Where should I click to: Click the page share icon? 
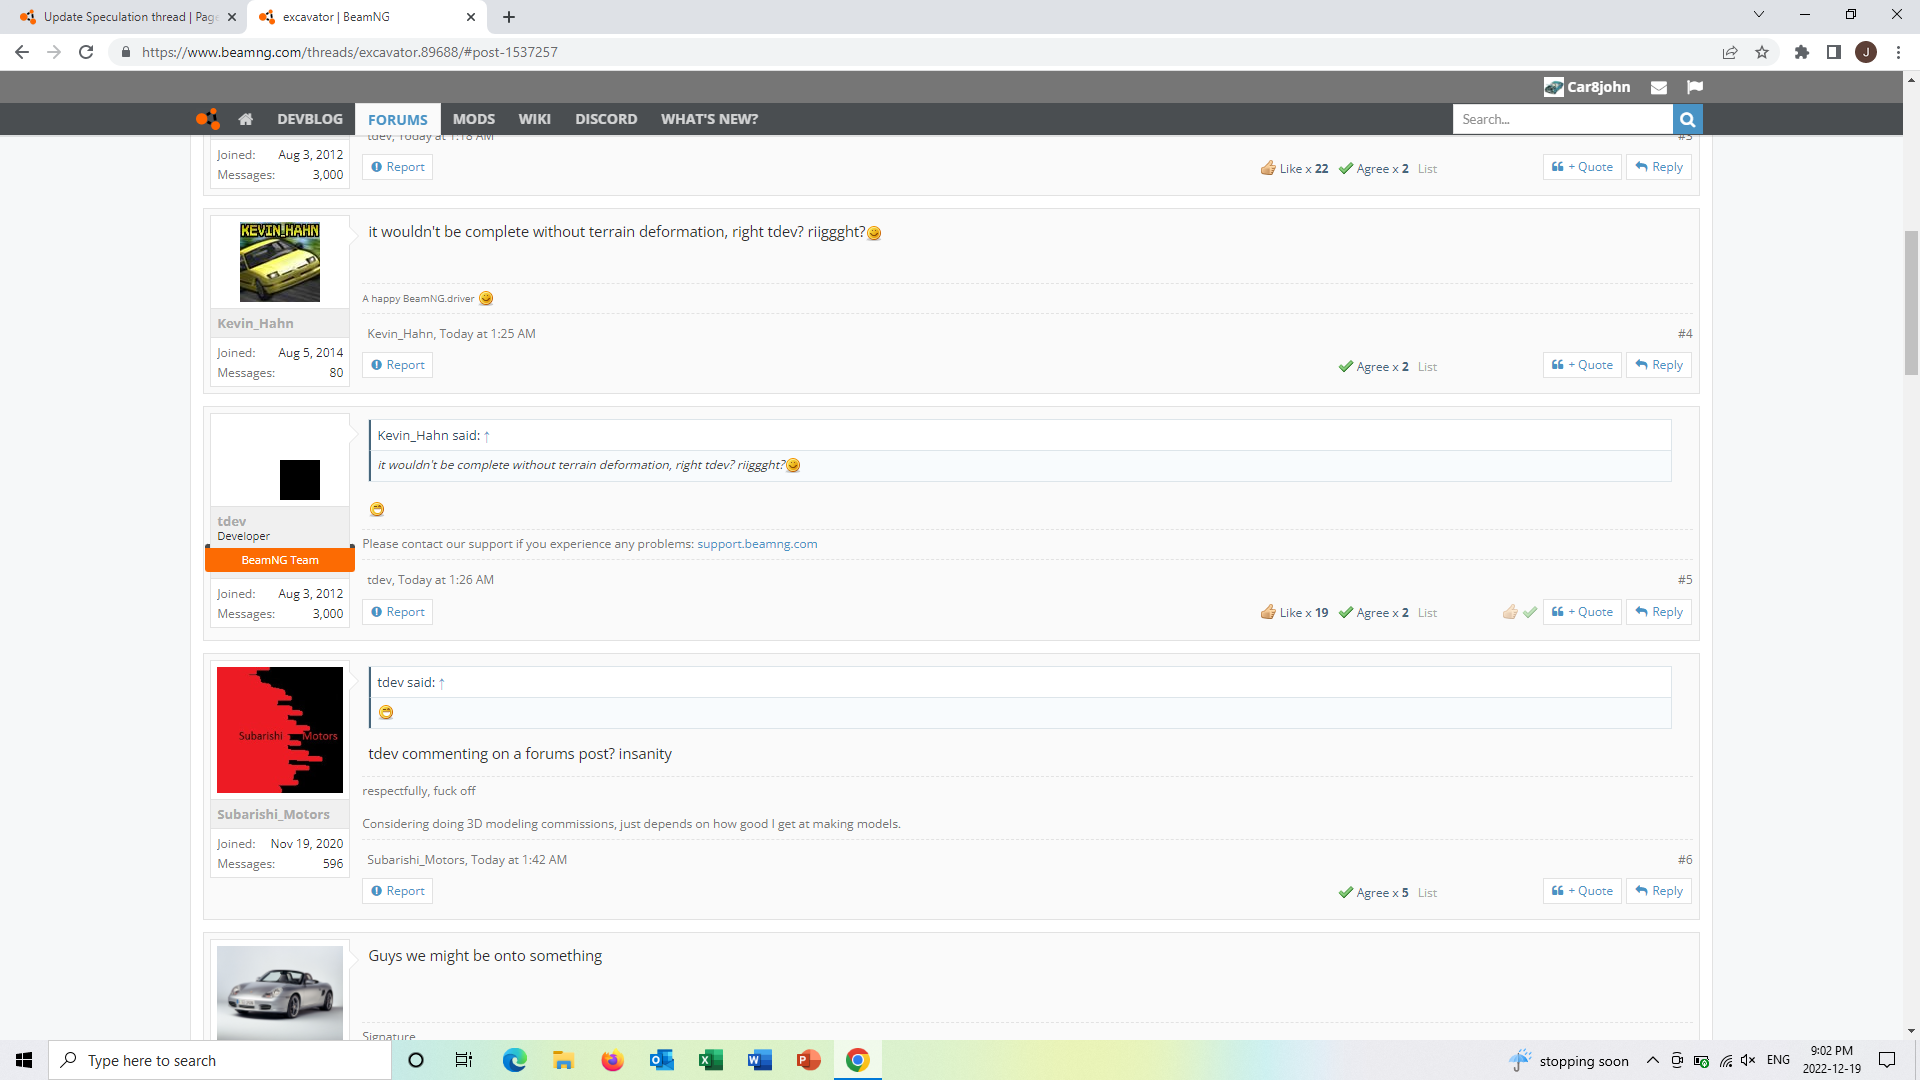tap(1729, 52)
